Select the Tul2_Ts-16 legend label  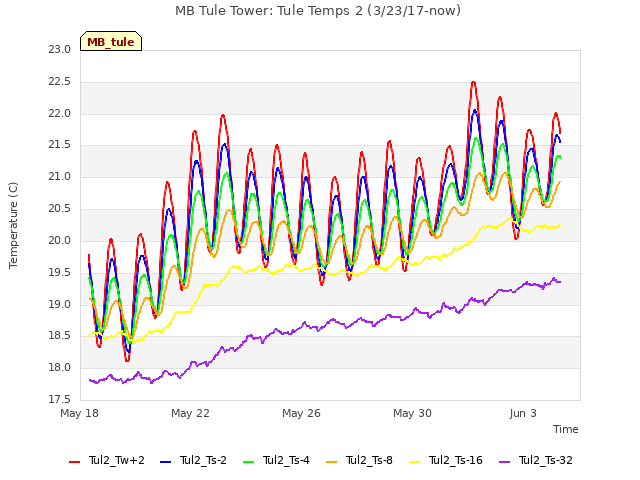tap(456, 460)
